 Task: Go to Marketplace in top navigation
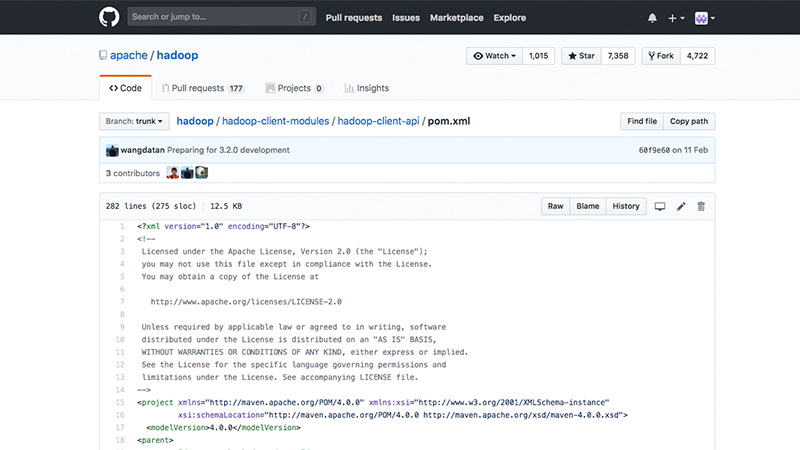click(457, 17)
